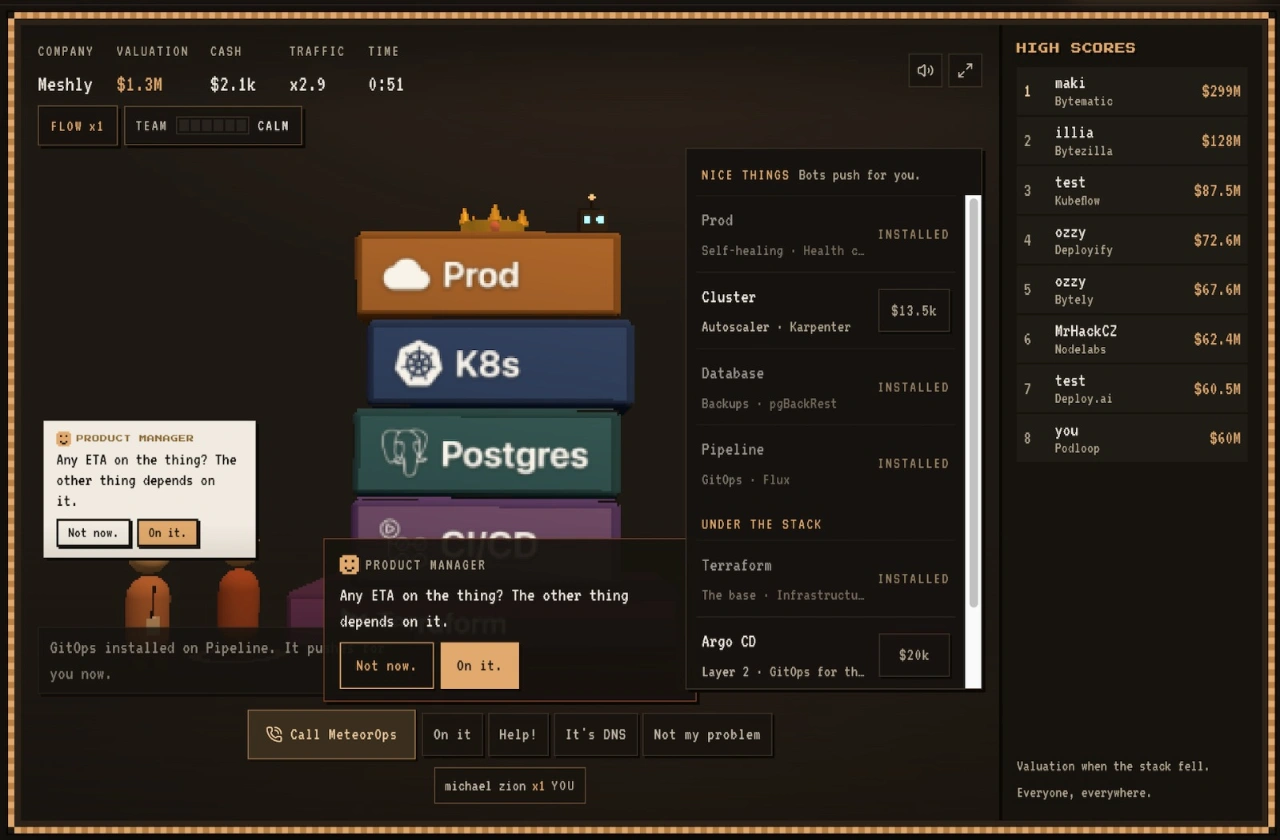Screen dimensions: 1280x840
Task: Click maki's top high score row
Action: tap(1132, 91)
